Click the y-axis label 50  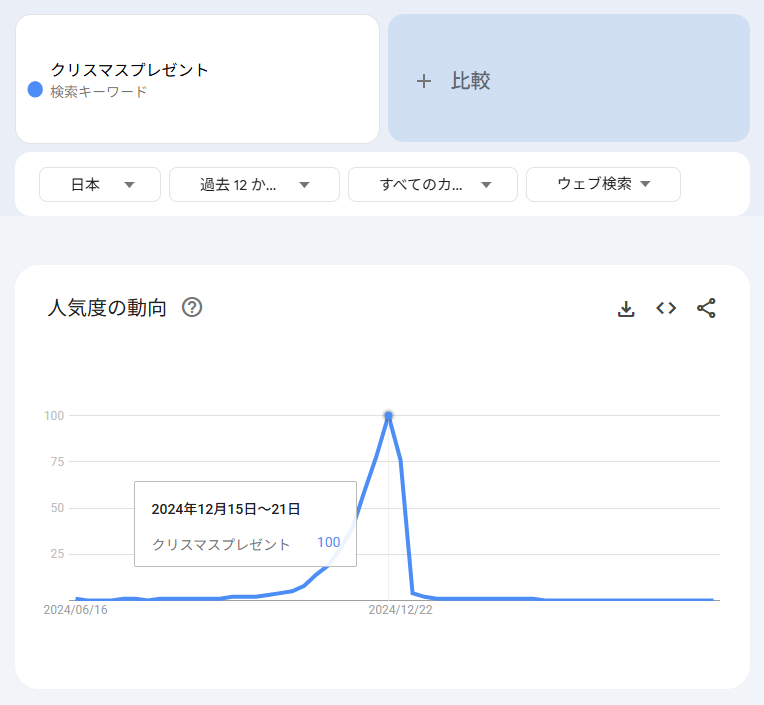[57, 508]
